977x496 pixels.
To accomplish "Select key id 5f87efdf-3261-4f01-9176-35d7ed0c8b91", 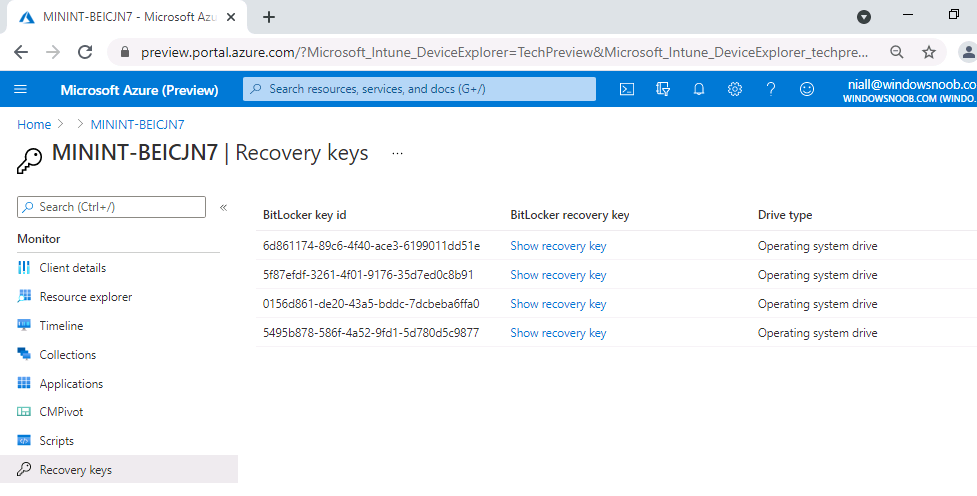I will [x=368, y=275].
